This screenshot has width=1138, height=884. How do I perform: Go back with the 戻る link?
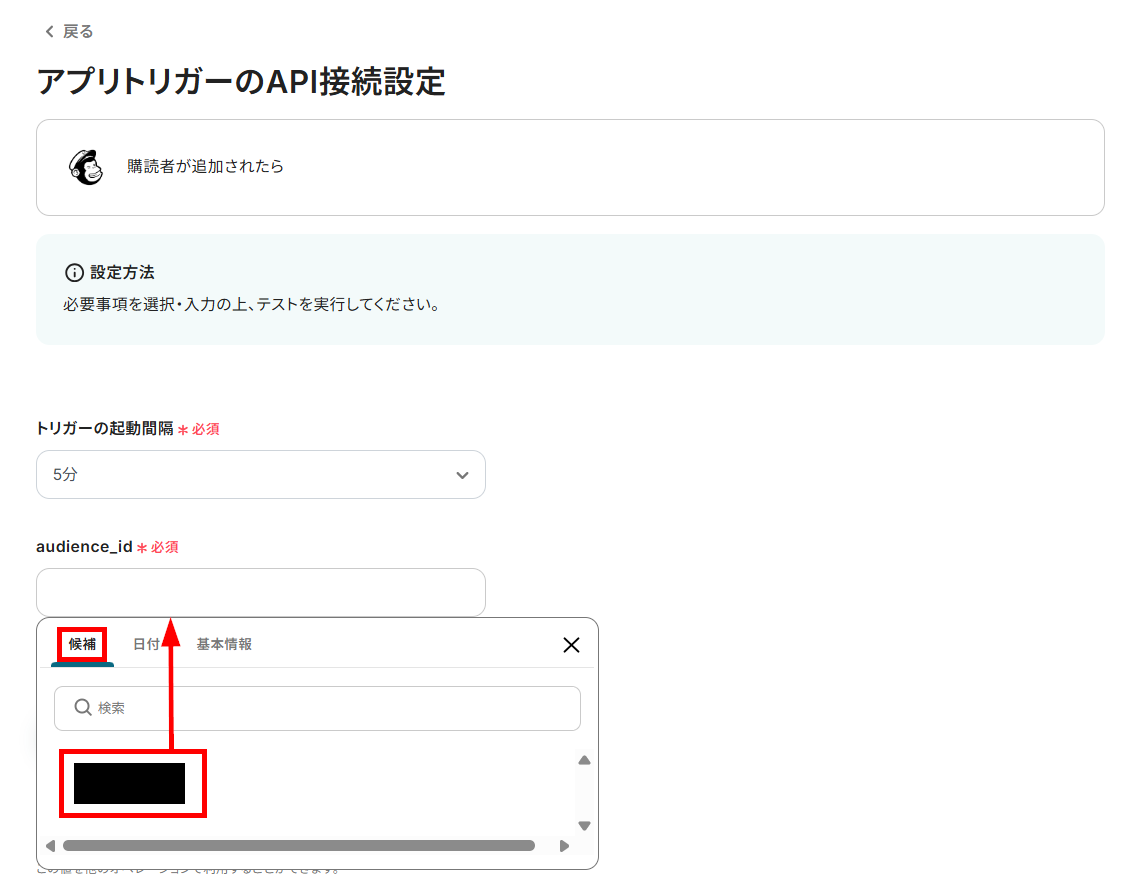pyautogui.click(x=69, y=31)
